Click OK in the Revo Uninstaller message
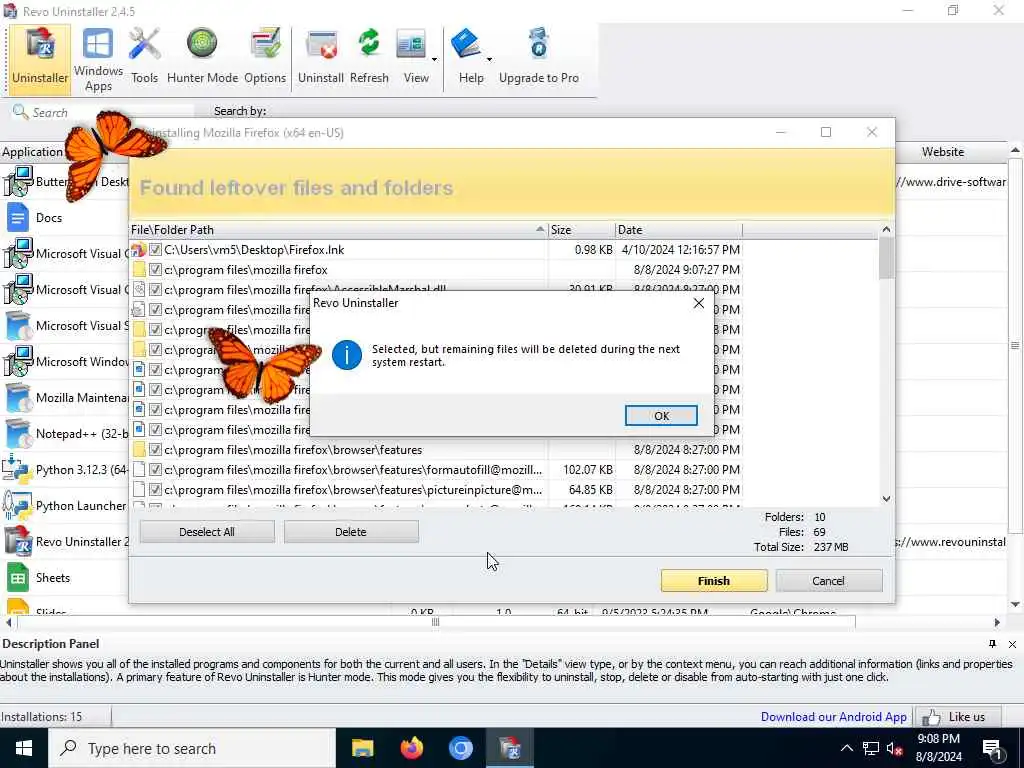The width and height of the screenshot is (1024, 768). [x=661, y=415]
